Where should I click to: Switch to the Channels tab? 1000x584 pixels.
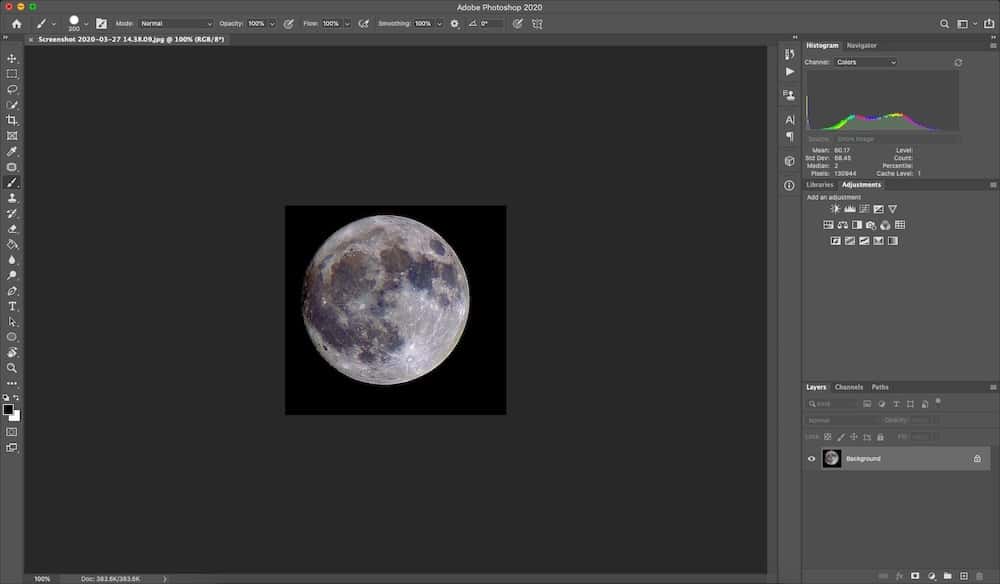(848, 387)
